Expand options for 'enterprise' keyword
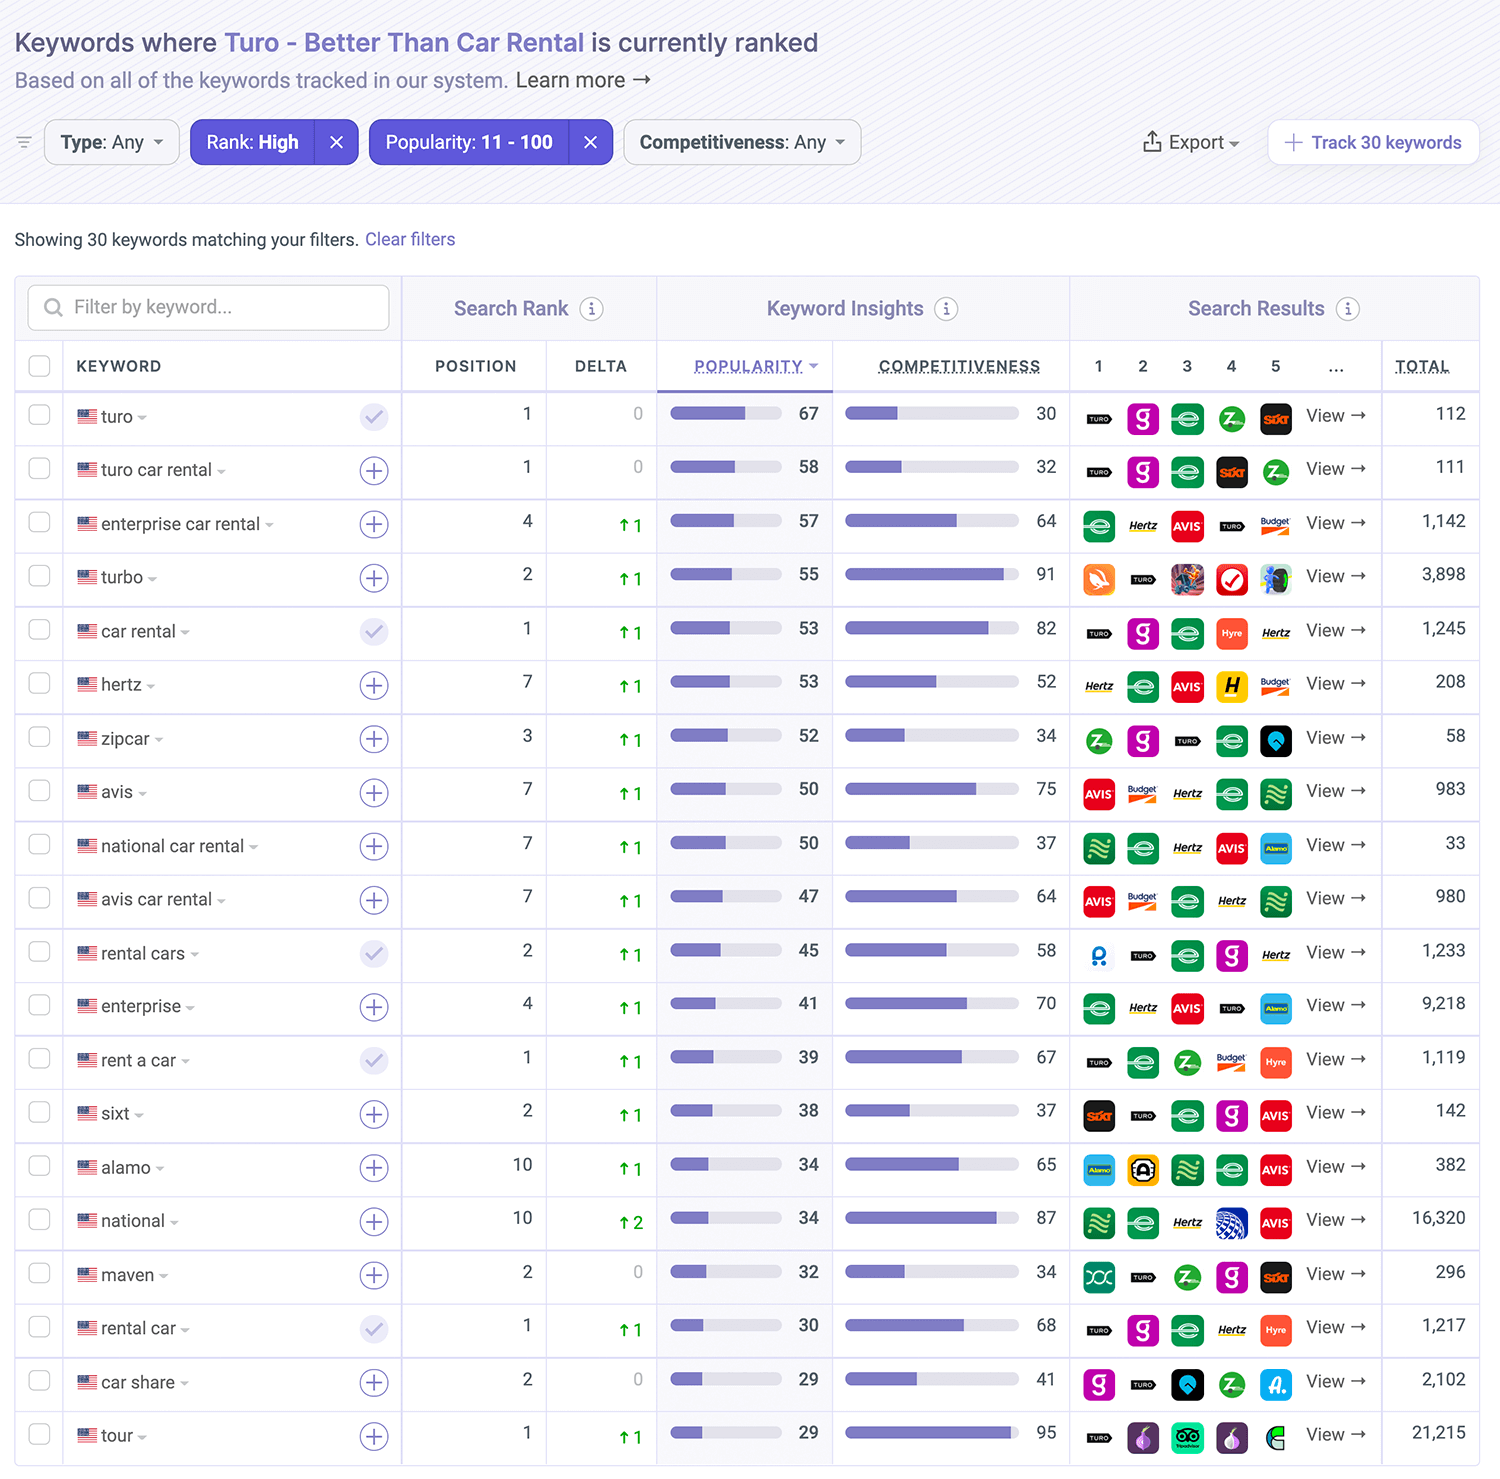1500x1479 pixels. [x=190, y=1007]
